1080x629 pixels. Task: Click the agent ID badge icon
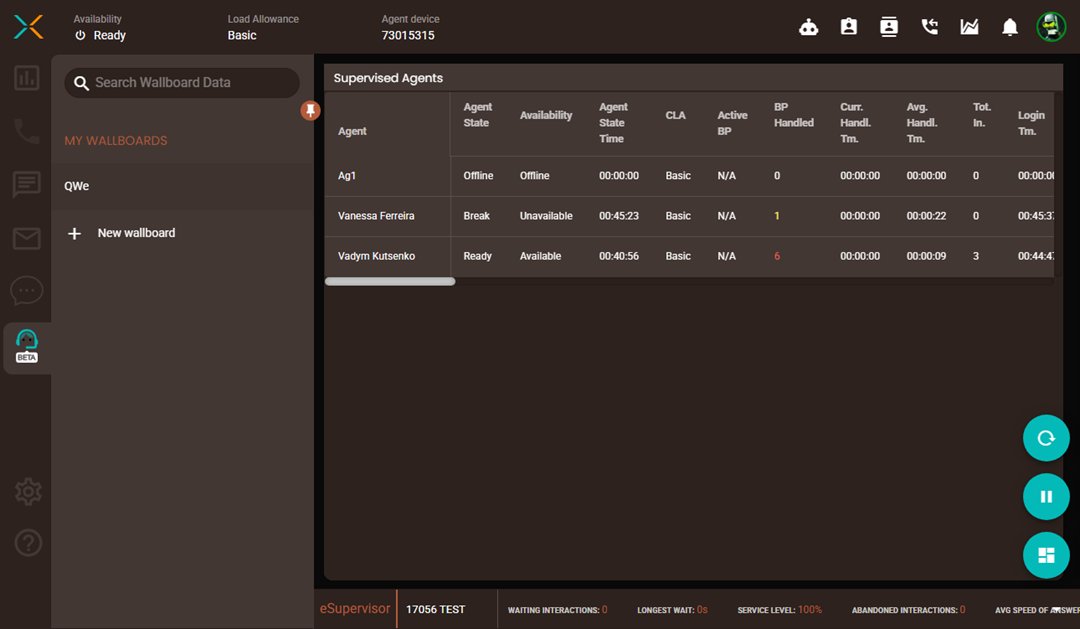pyautogui.click(x=849, y=28)
